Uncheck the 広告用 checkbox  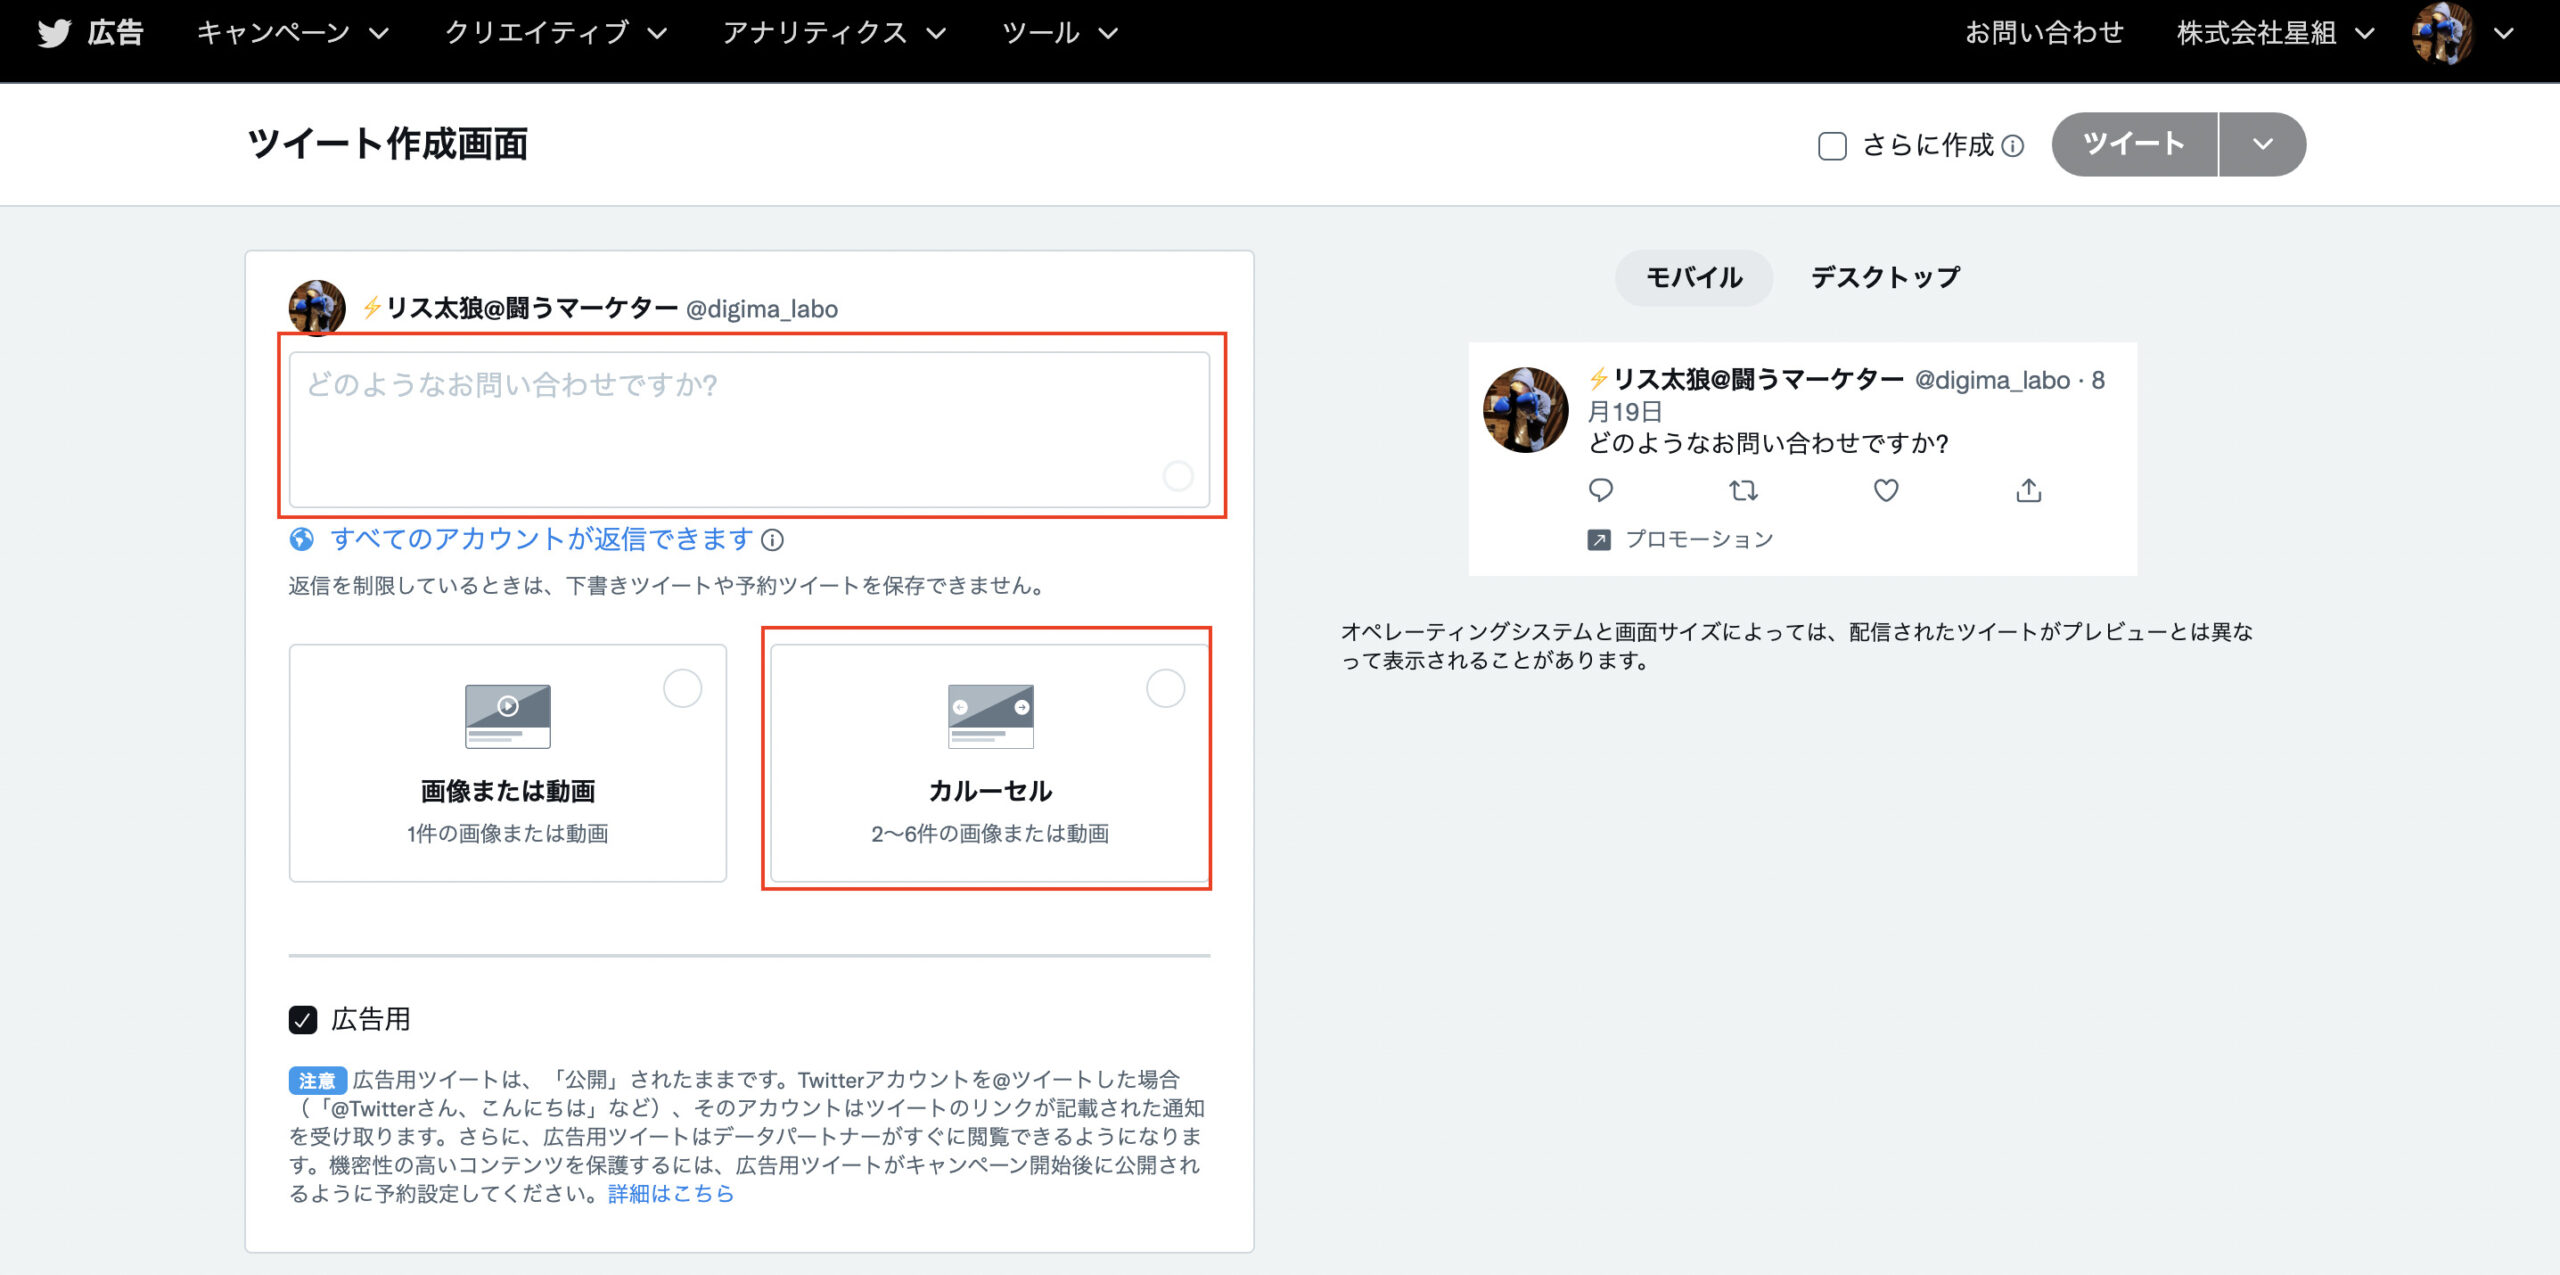click(301, 1020)
